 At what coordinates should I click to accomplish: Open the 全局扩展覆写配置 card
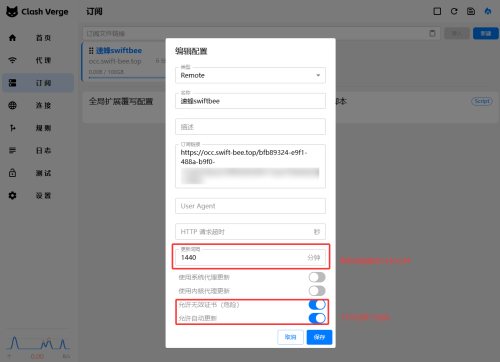click(124, 108)
